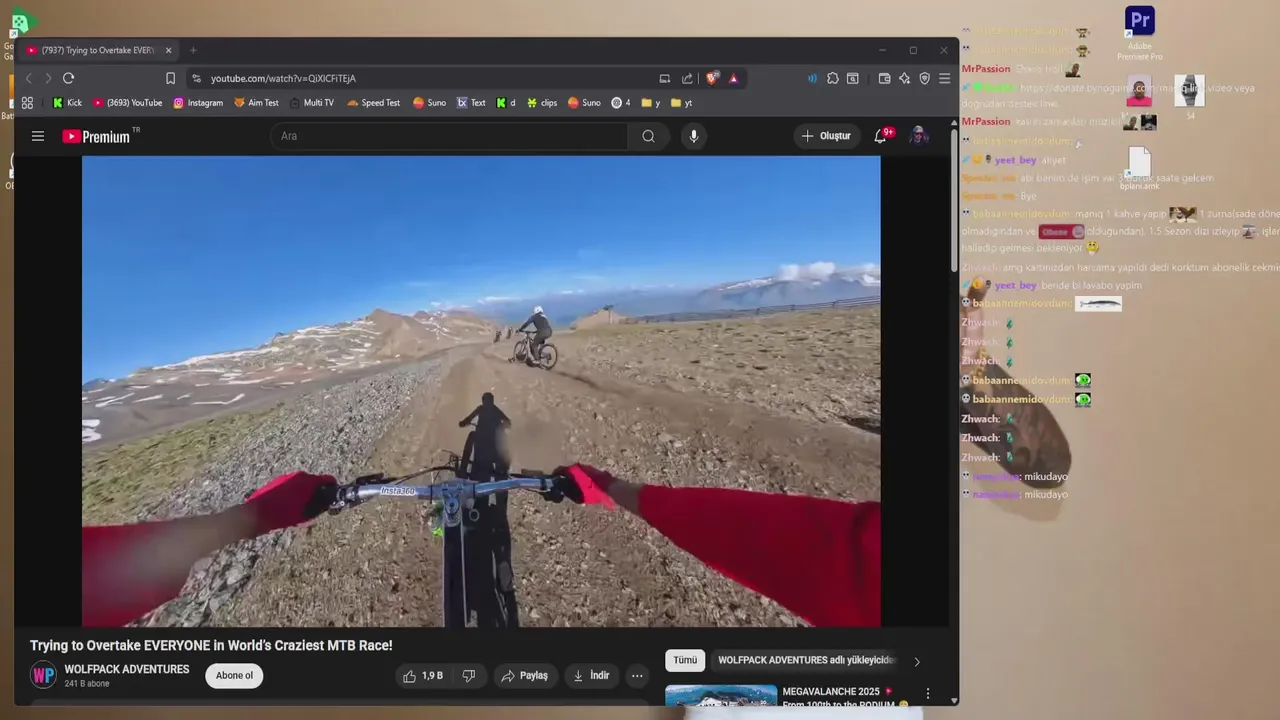1280x720 pixels.
Task: Select the current YouTube browser tab
Action: click(100, 50)
